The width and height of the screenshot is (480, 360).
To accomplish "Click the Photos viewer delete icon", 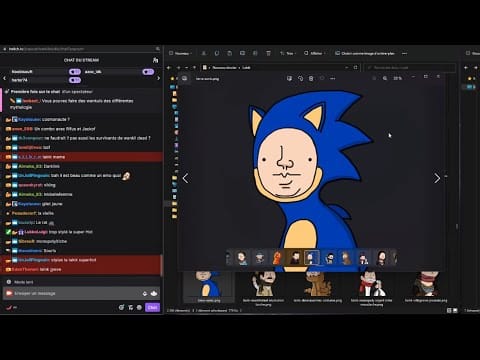I will click(311, 78).
